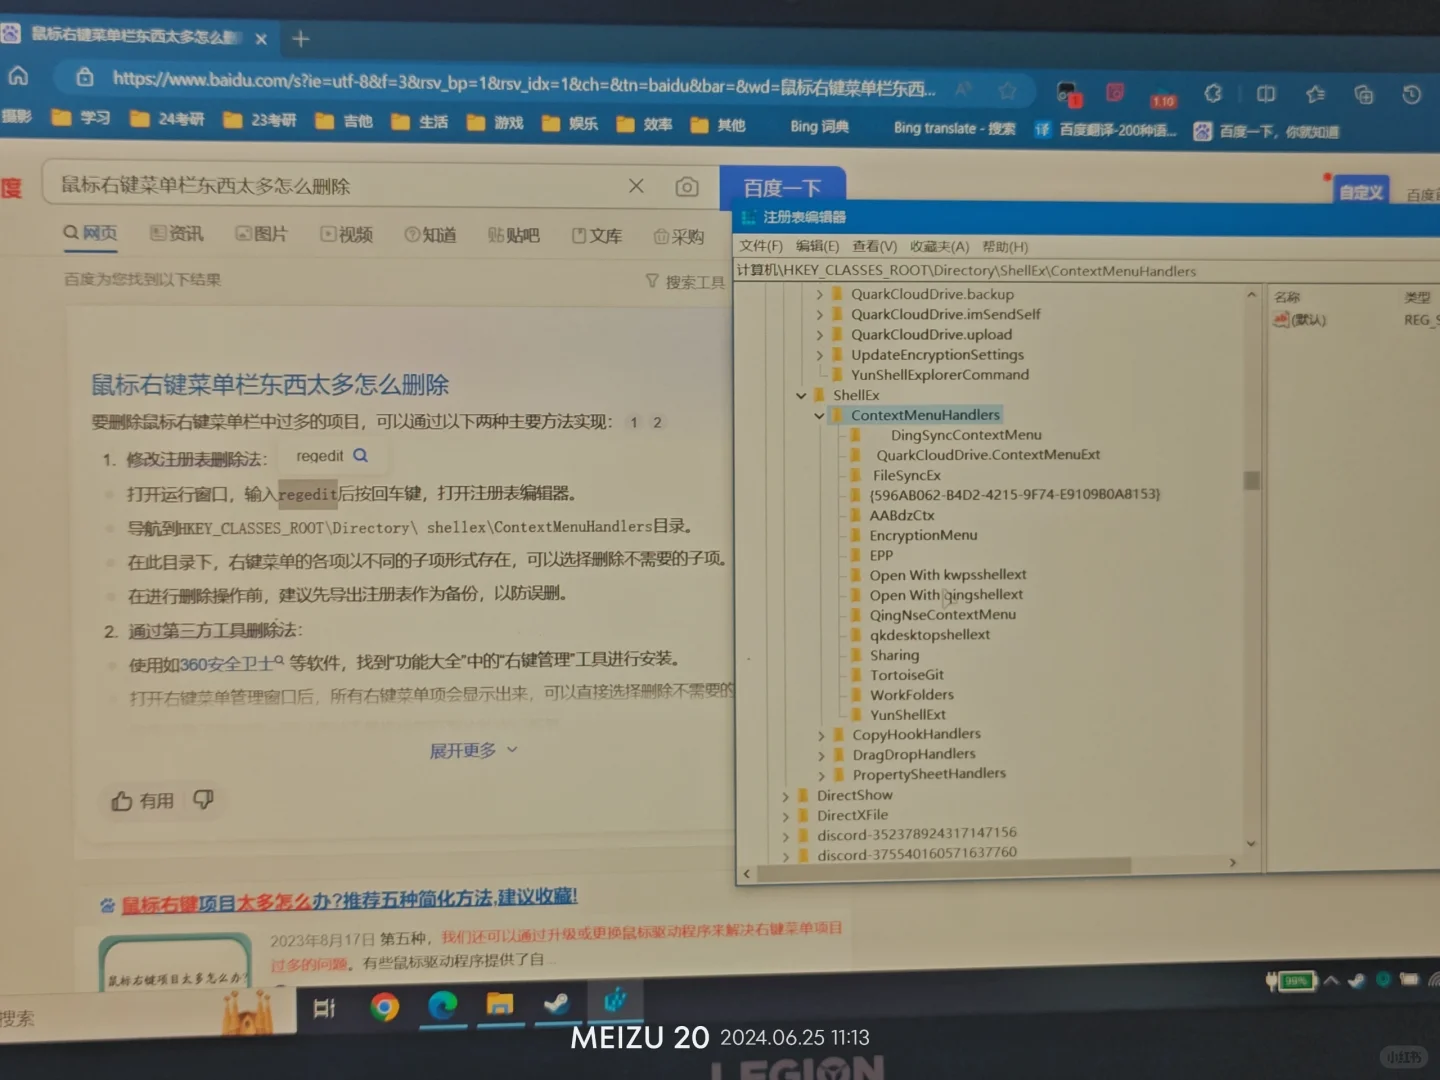
Task: Switch to the 图片 tab on Baidu
Action: point(261,234)
